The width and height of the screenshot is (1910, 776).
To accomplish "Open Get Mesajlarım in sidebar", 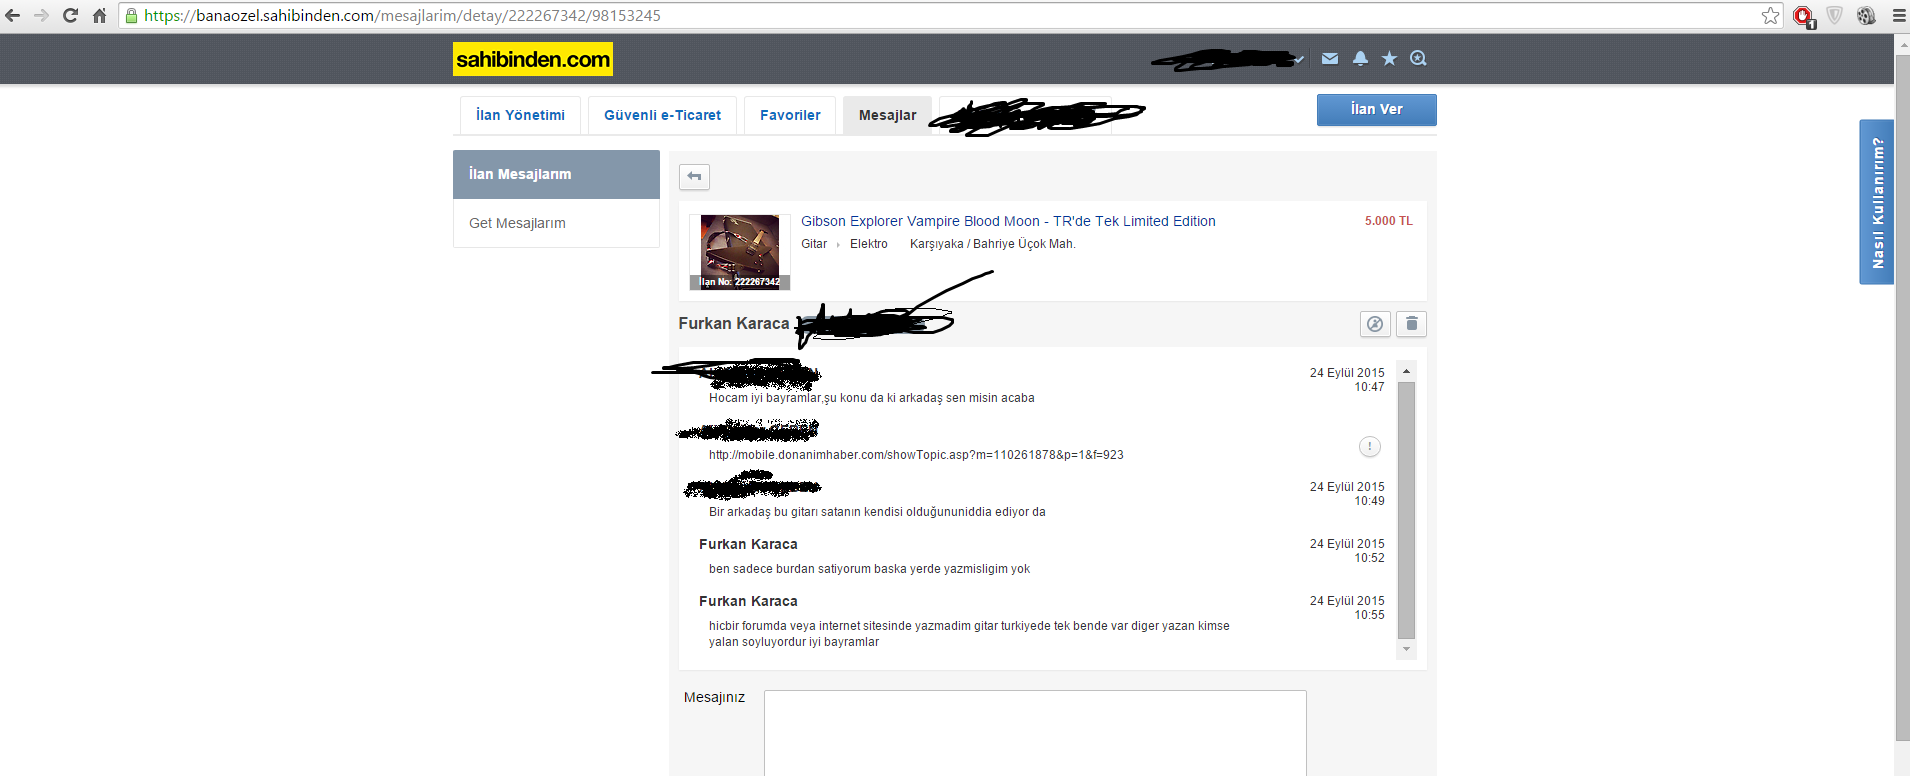I will point(556,223).
